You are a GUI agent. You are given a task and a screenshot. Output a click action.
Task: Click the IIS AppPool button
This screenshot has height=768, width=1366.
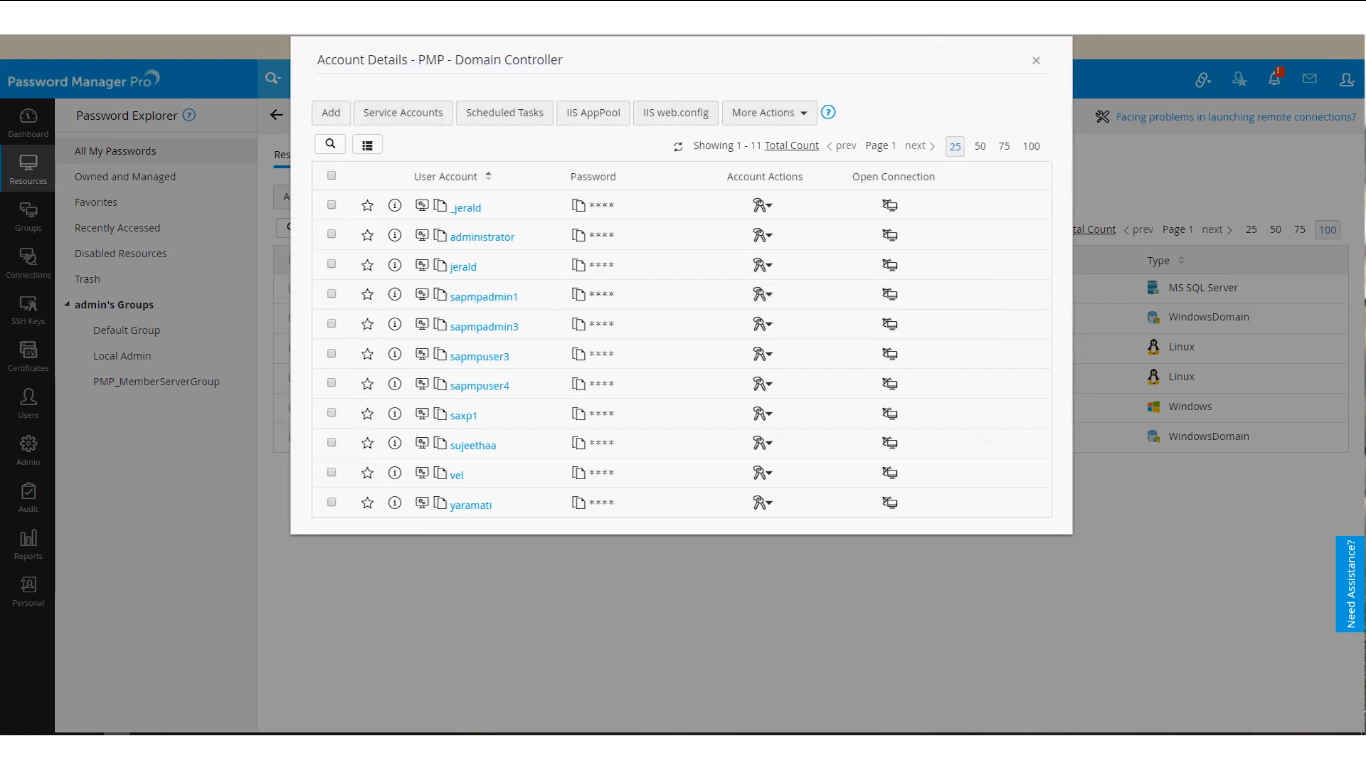click(594, 113)
